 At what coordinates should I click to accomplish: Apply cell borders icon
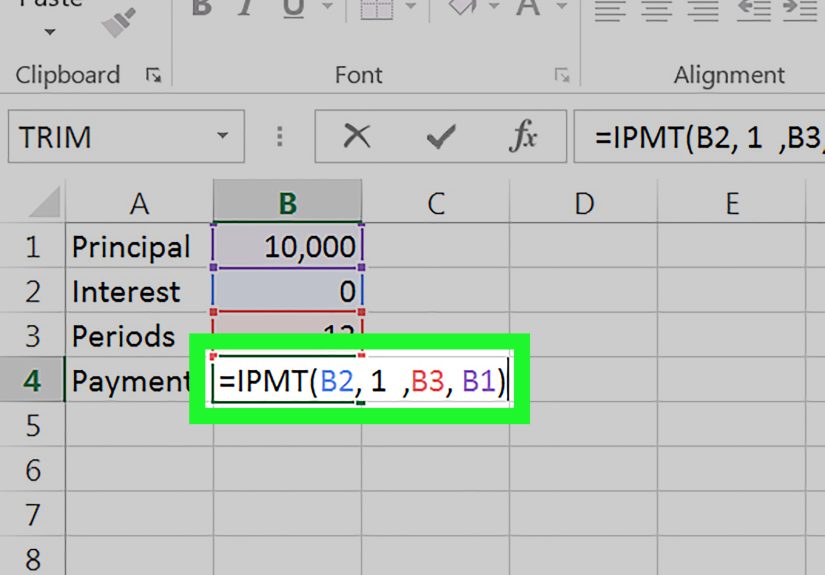(376, 9)
